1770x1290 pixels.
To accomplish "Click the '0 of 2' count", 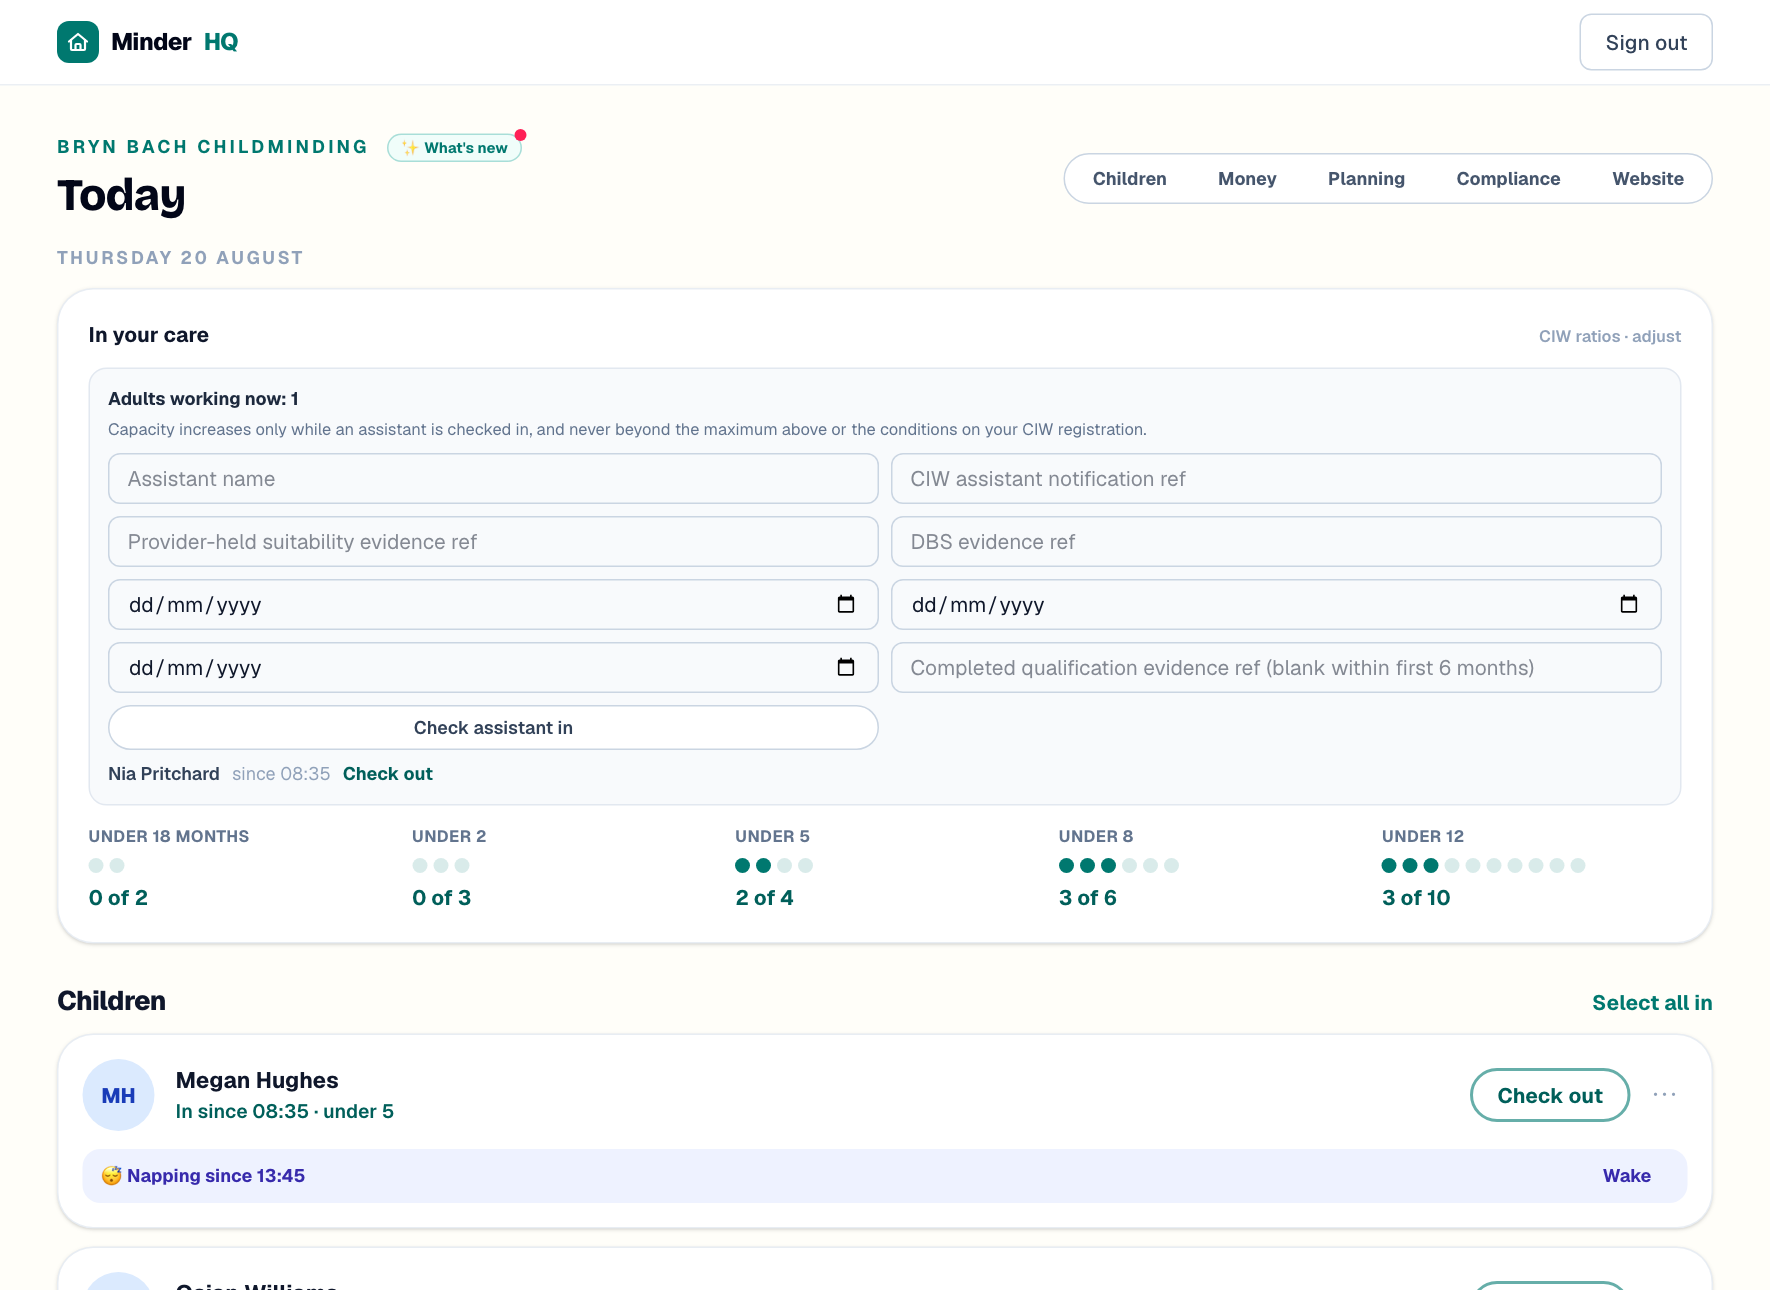I will (118, 898).
